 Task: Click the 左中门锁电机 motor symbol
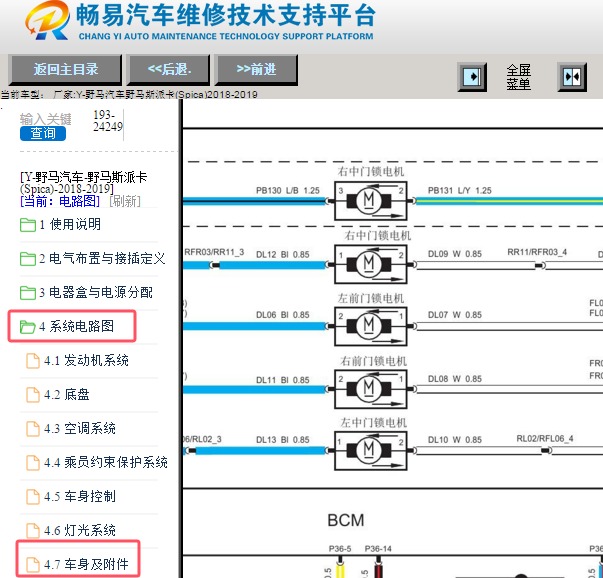pos(371,450)
